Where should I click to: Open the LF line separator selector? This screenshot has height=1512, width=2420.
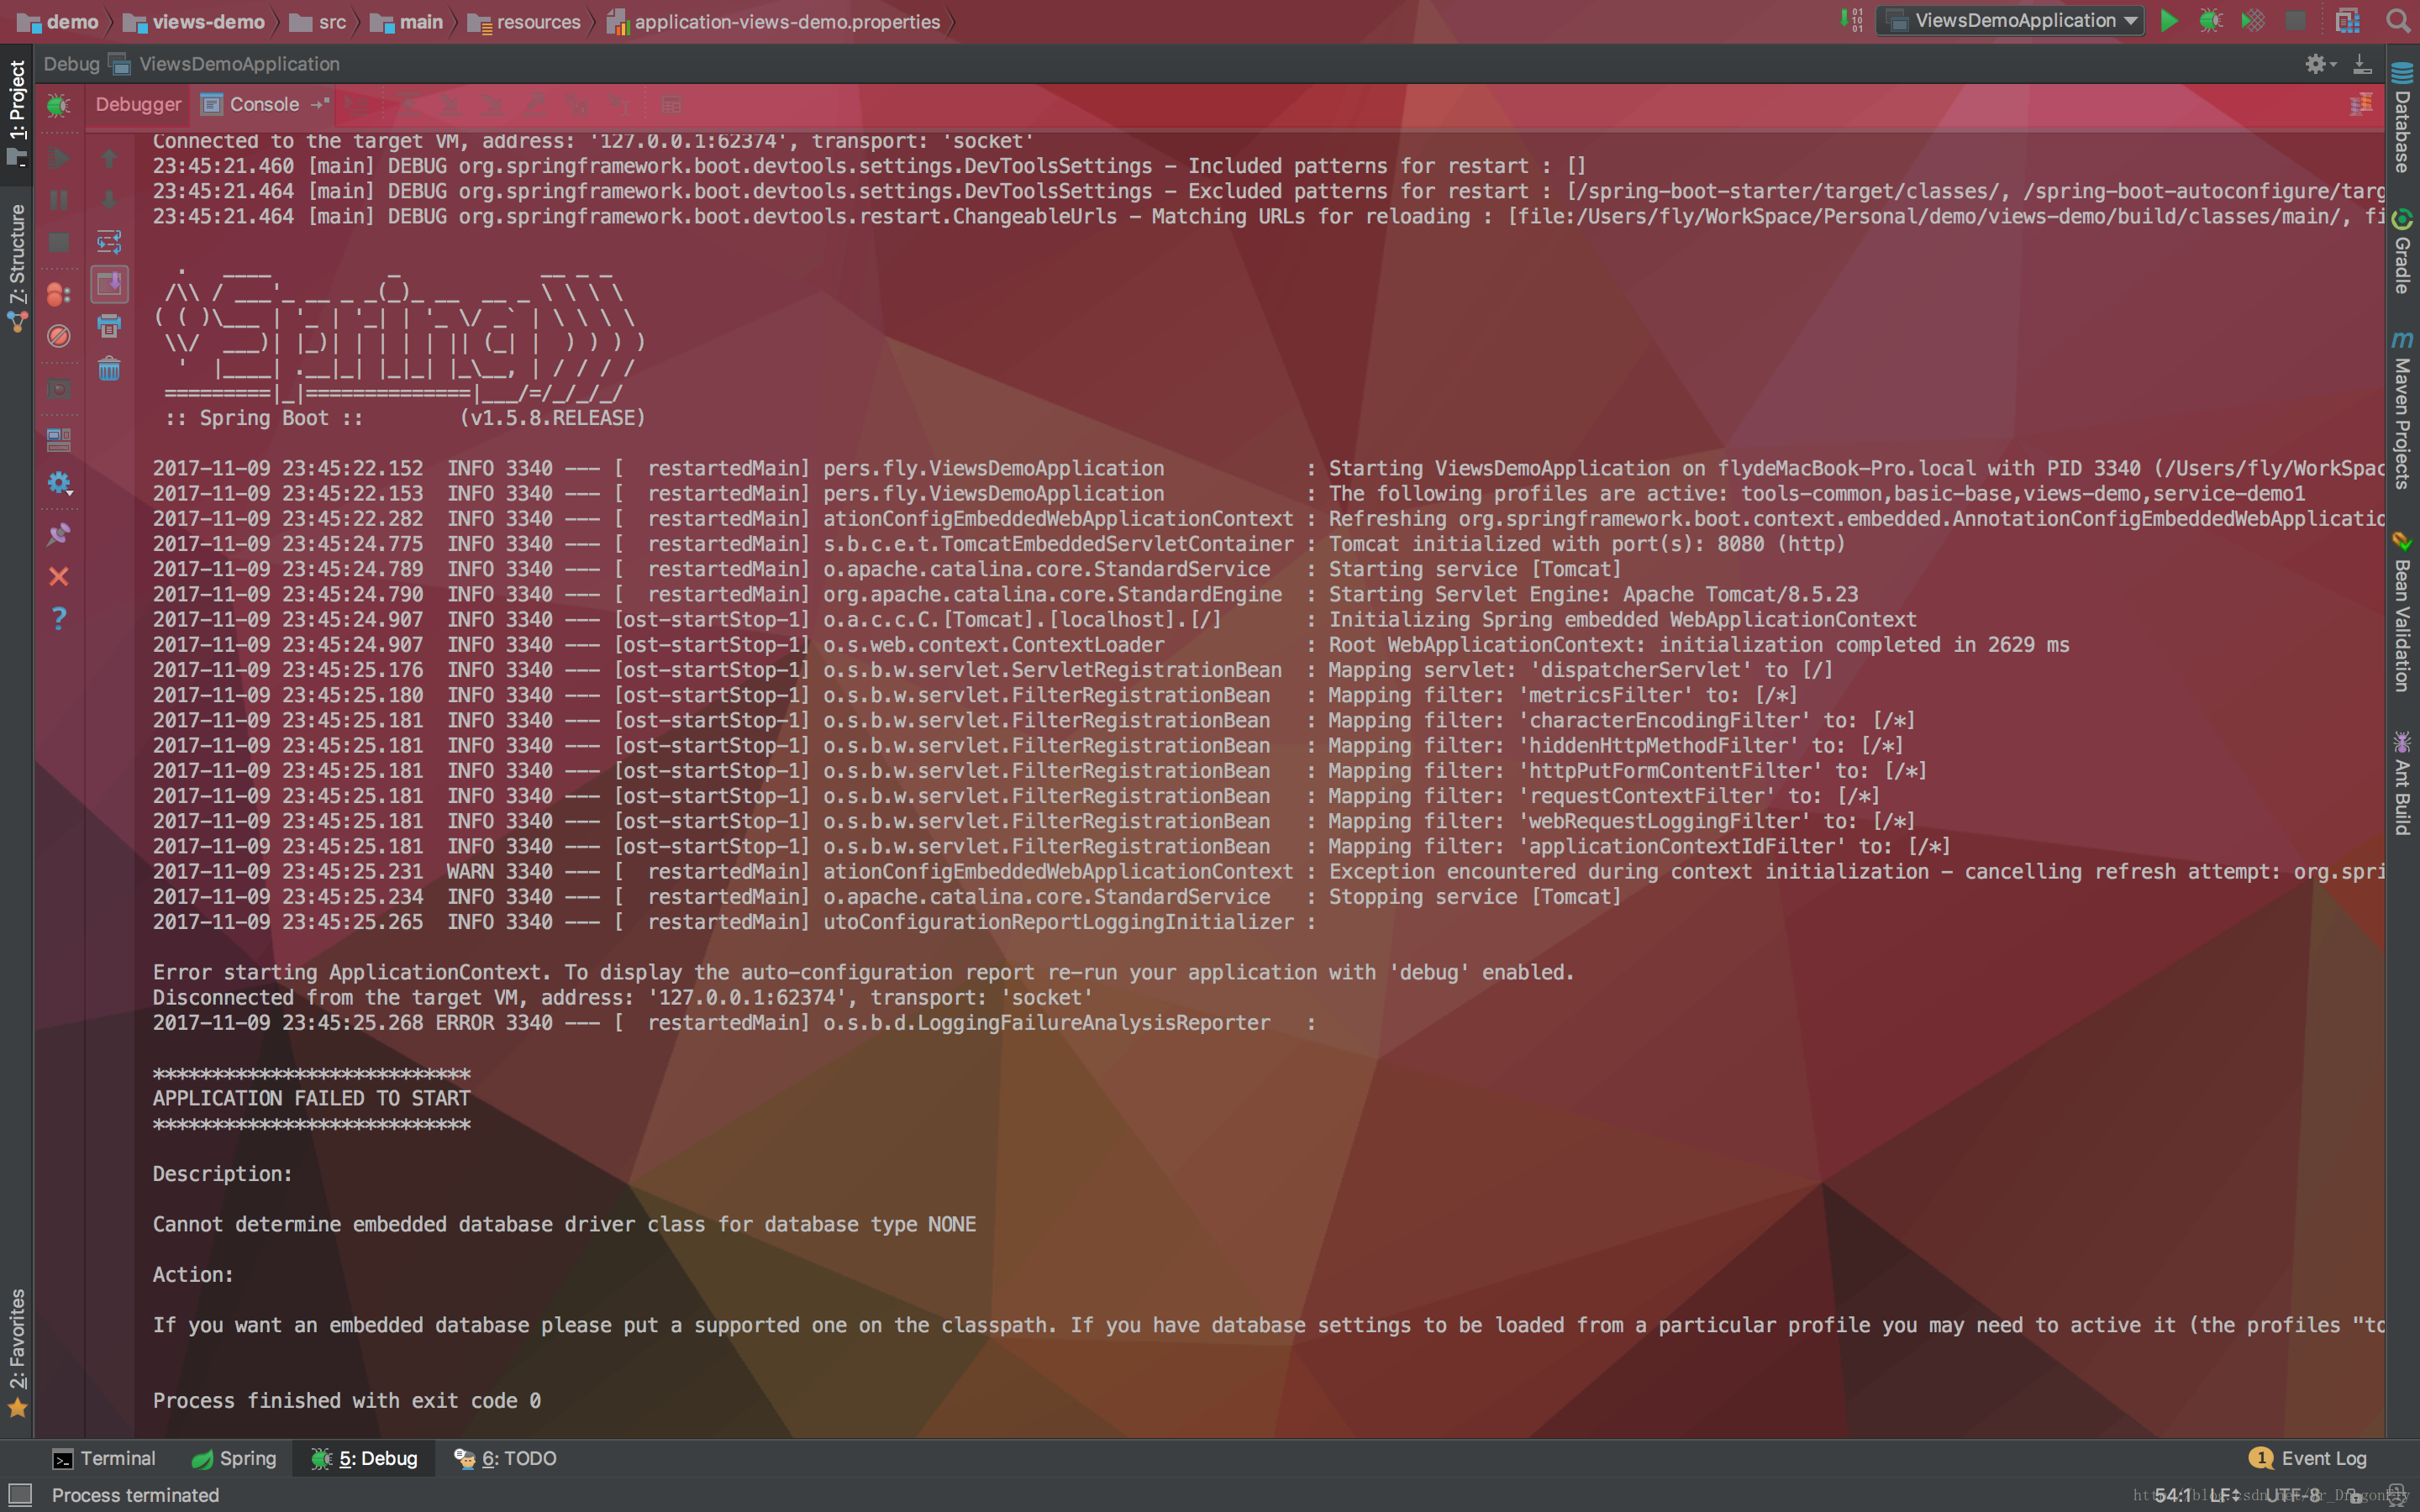[2224, 1495]
